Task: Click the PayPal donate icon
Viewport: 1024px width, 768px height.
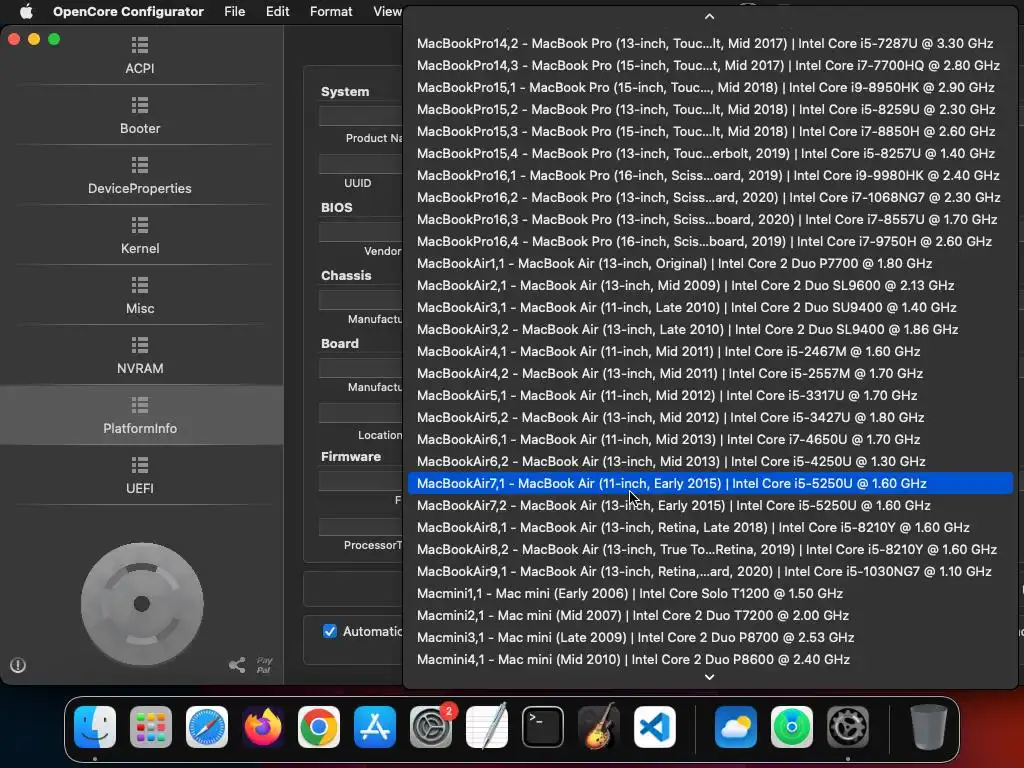Action: pos(264,665)
